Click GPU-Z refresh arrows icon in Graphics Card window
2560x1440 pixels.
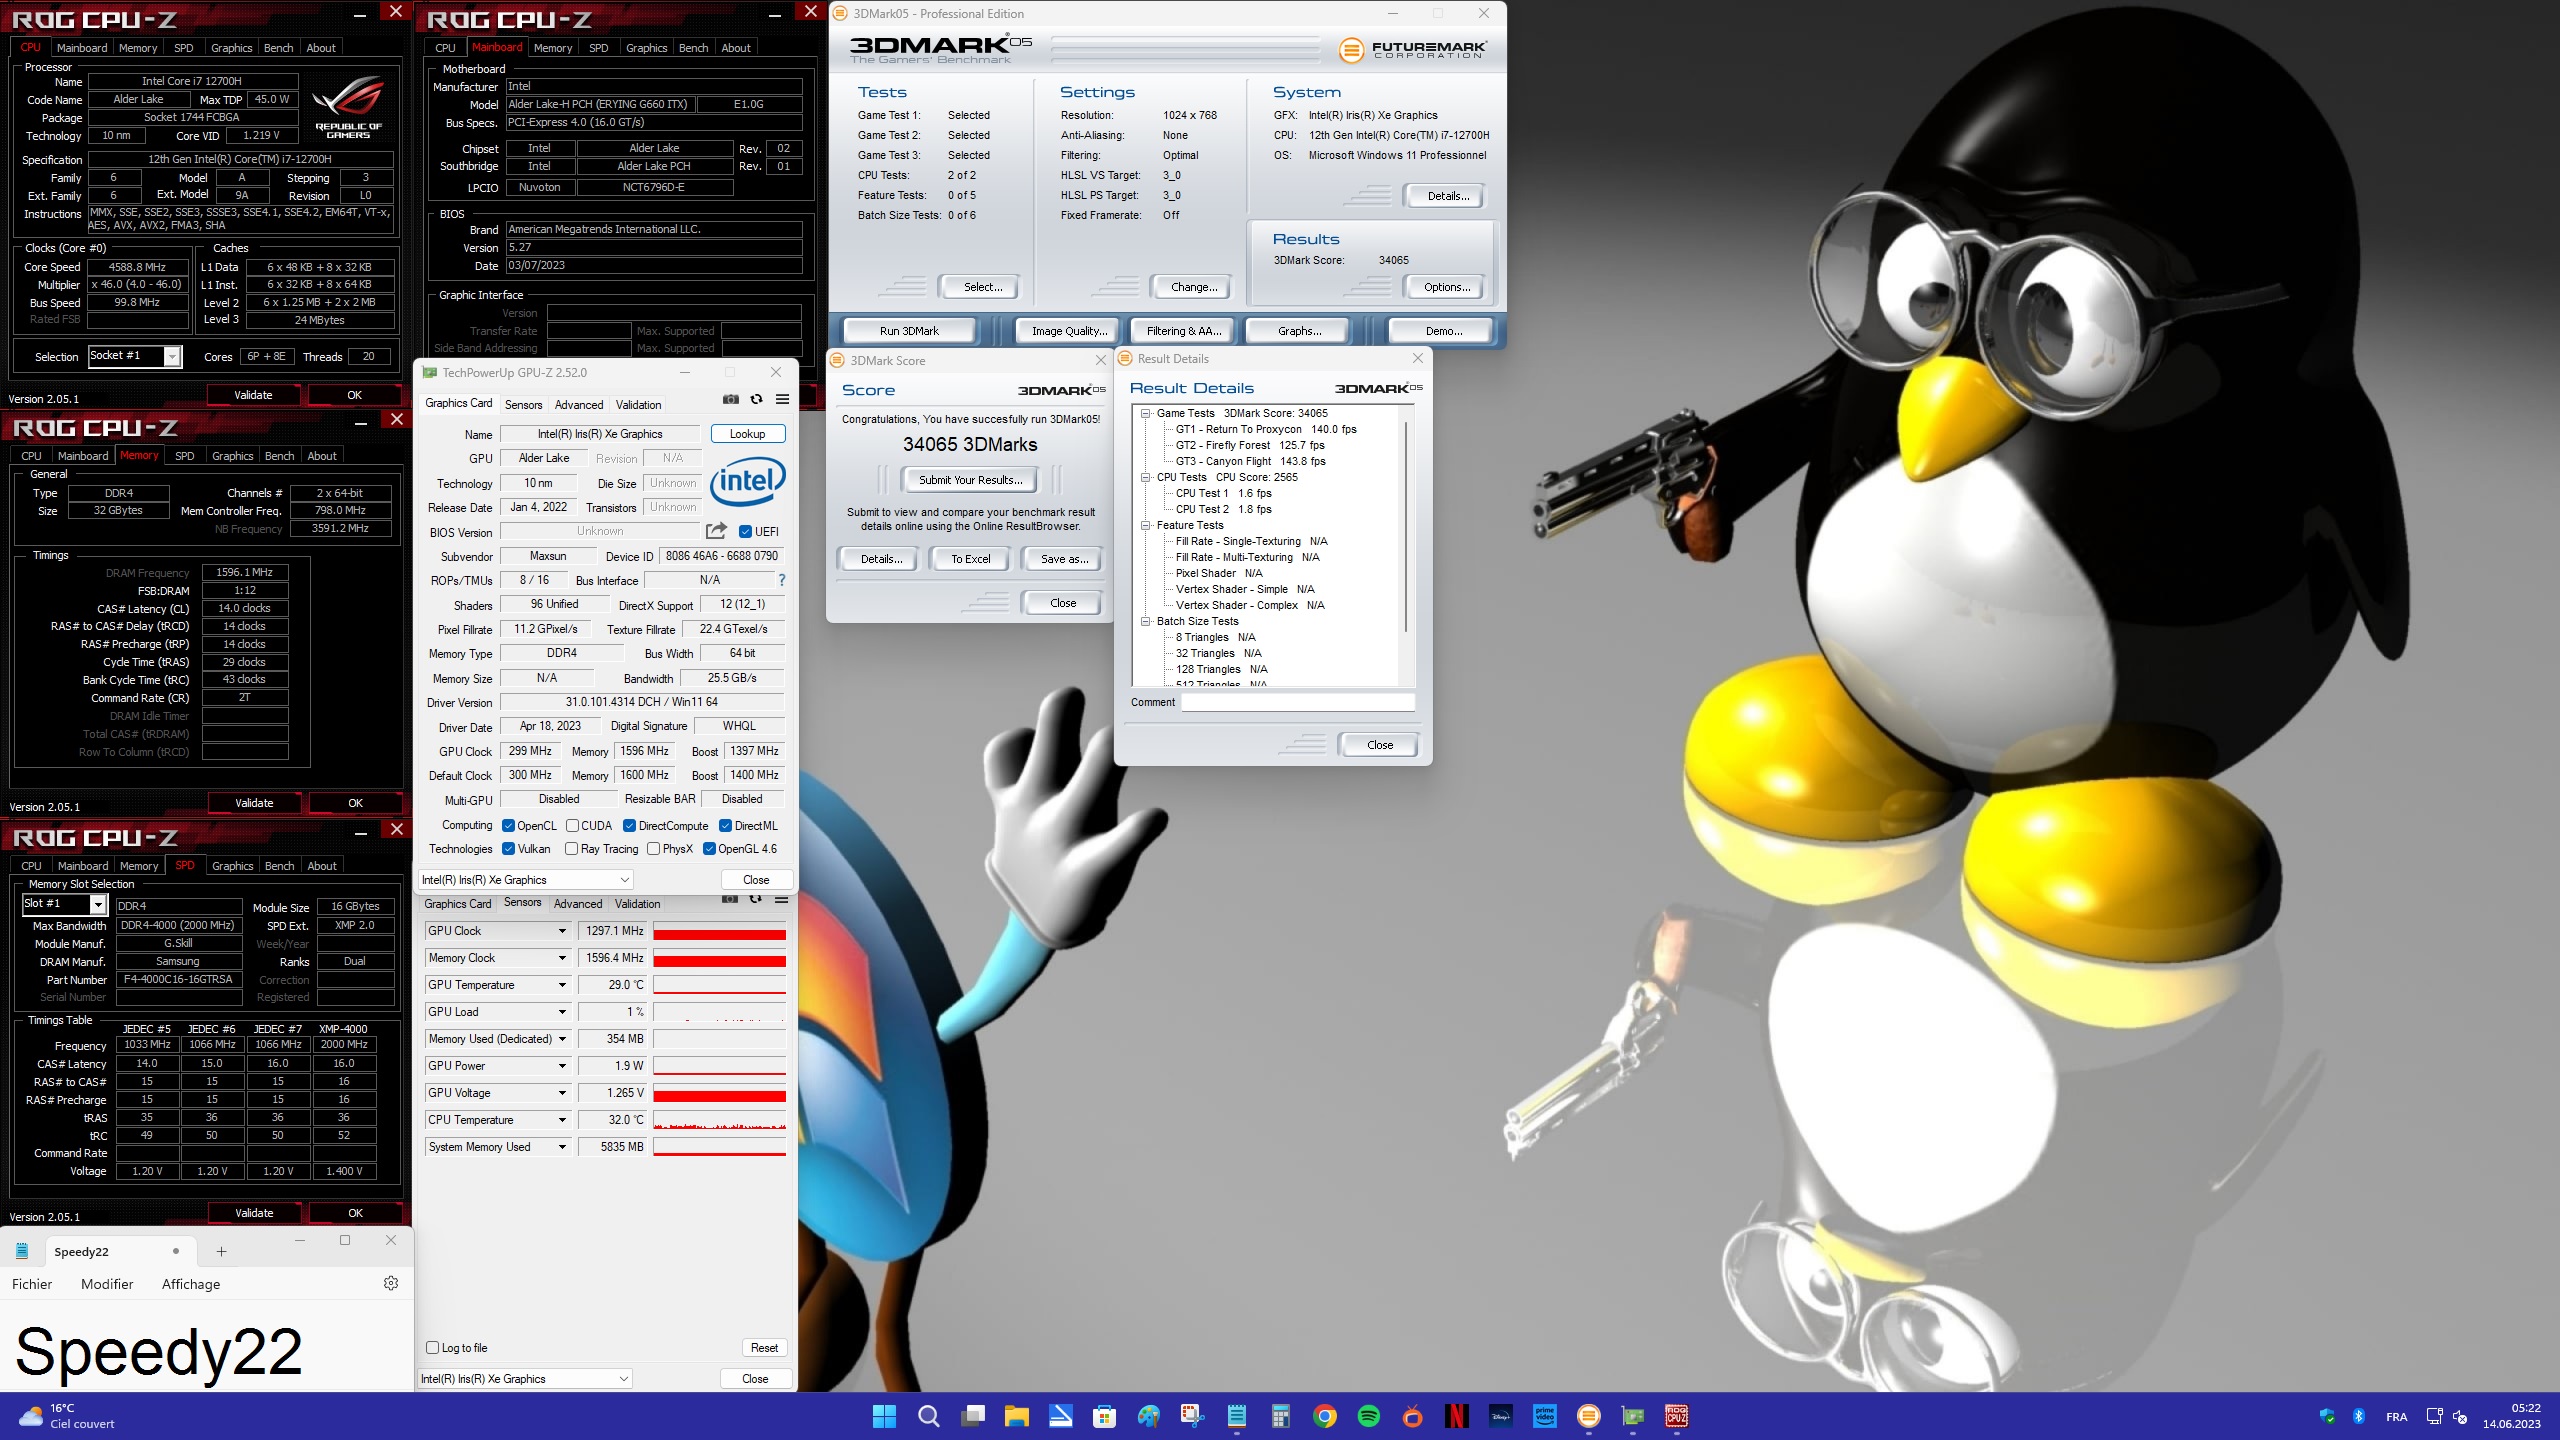point(757,399)
